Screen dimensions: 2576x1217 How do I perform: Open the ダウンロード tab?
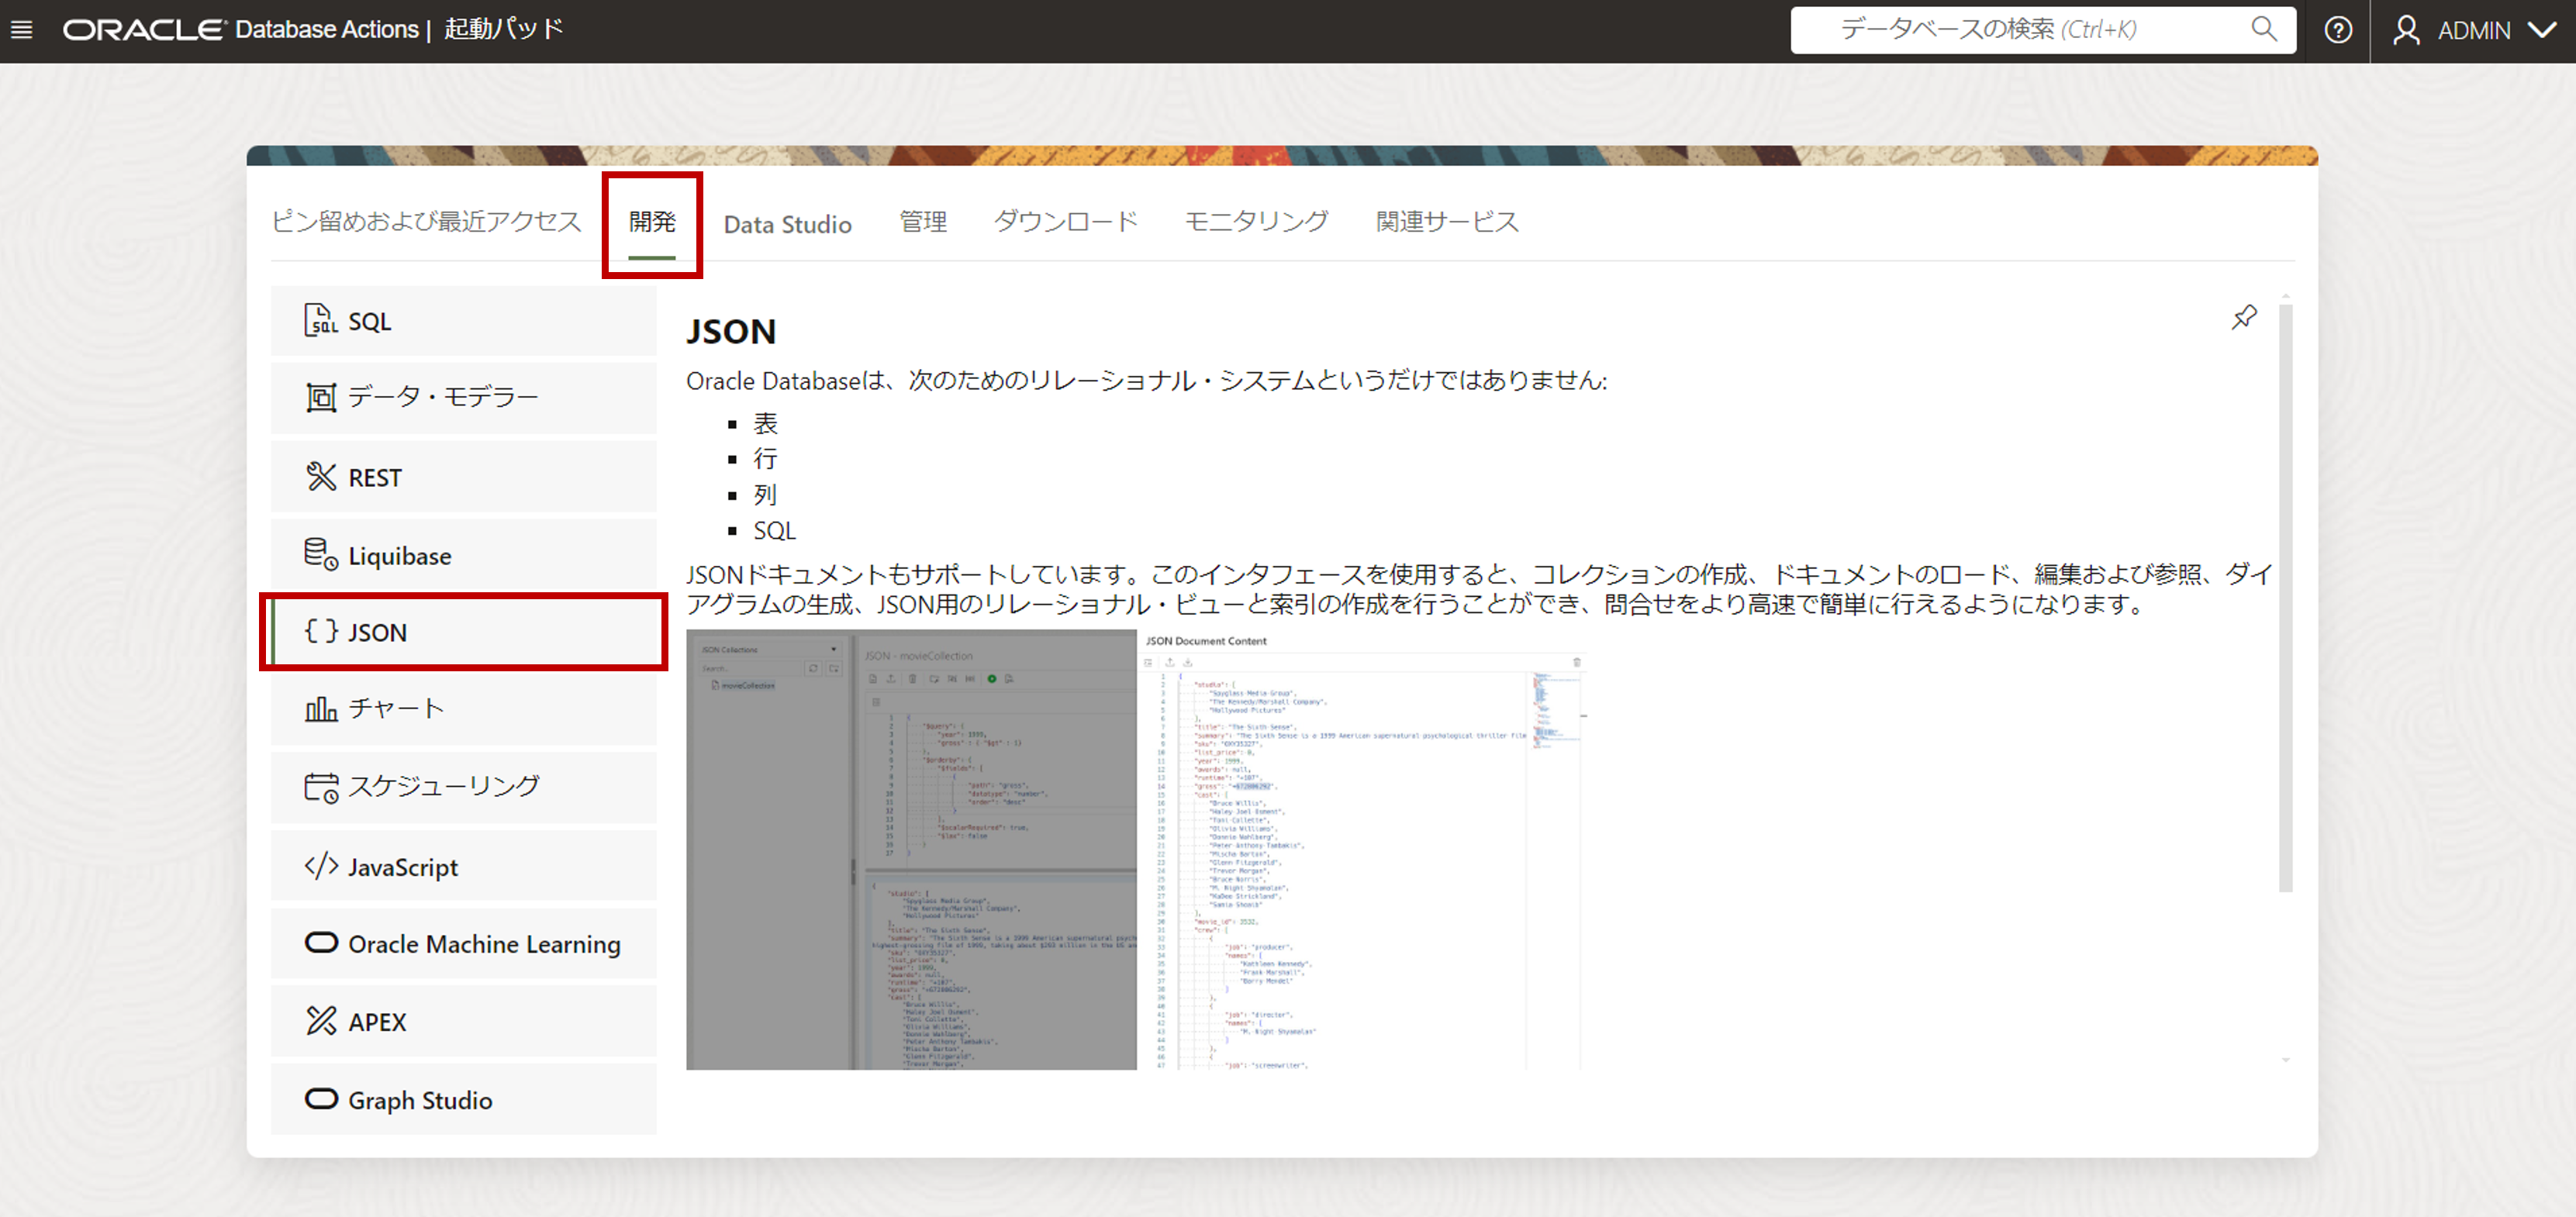(1065, 222)
